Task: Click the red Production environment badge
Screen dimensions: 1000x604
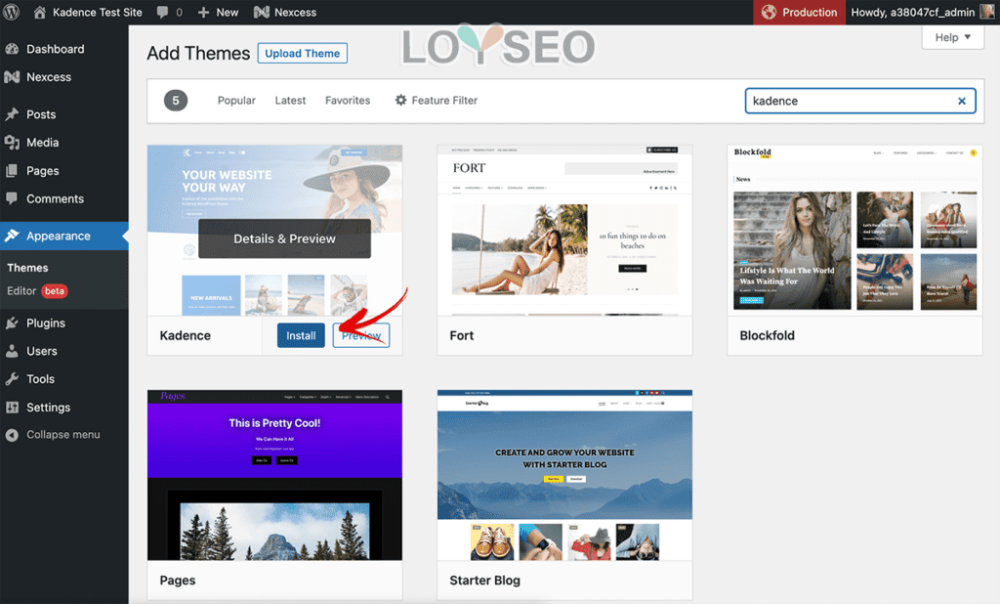Action: tap(799, 12)
